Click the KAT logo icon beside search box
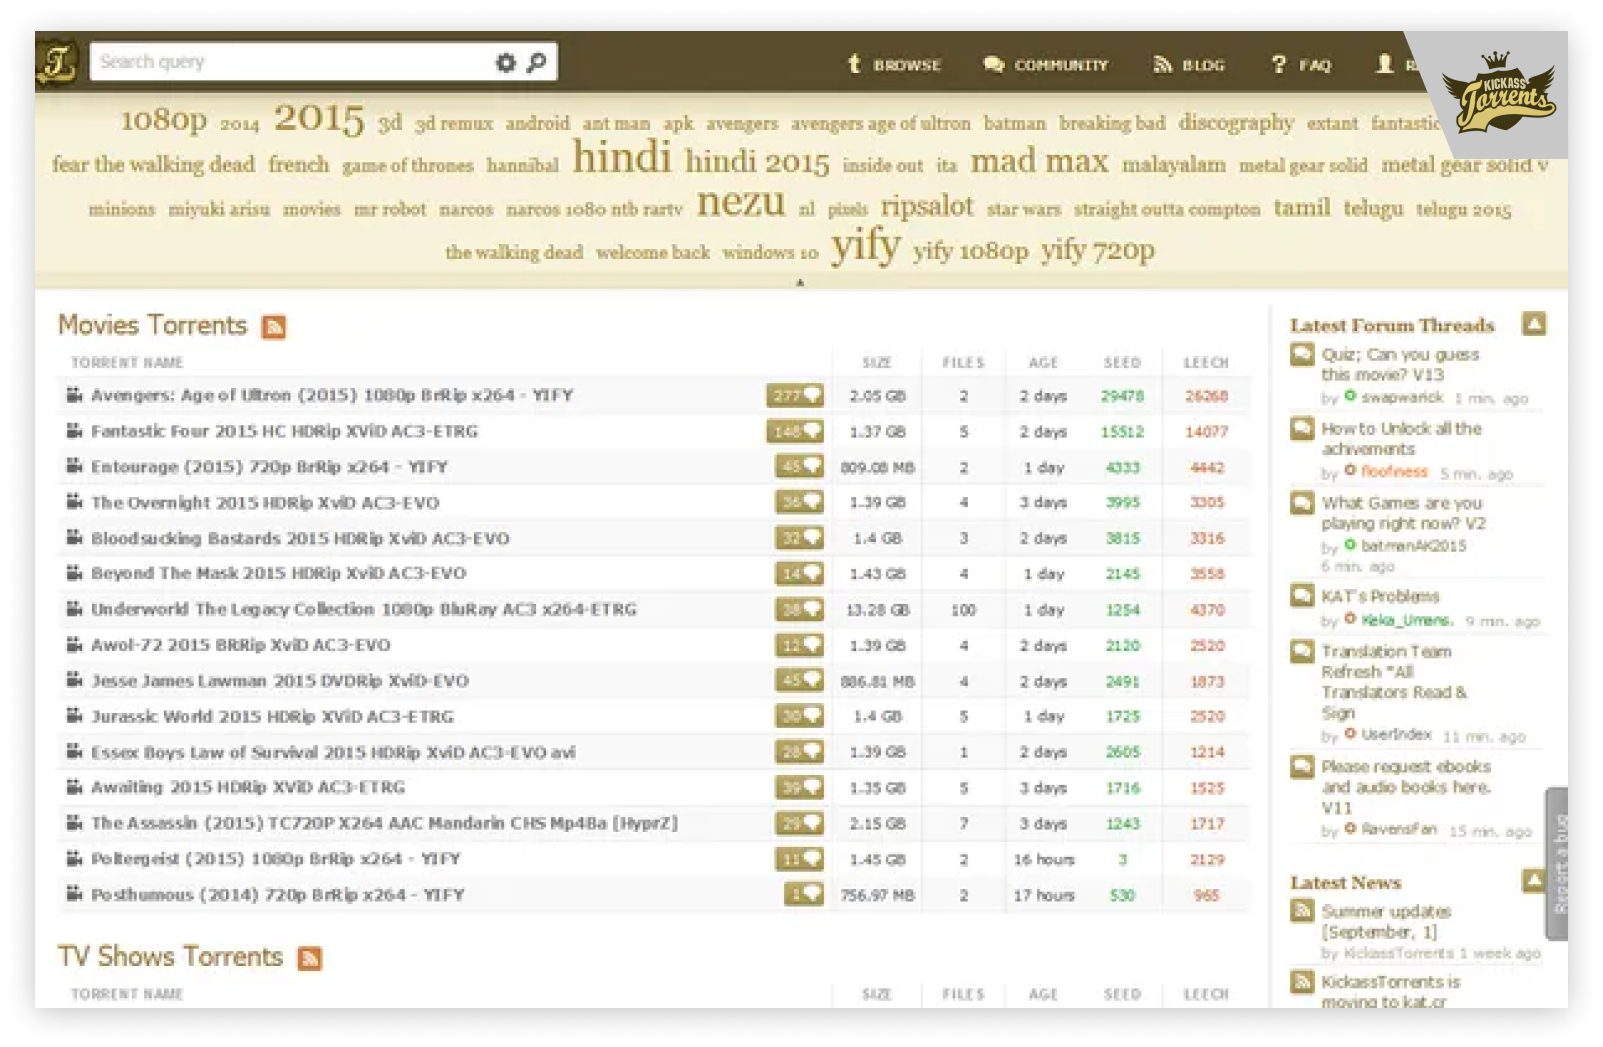 click(x=57, y=63)
